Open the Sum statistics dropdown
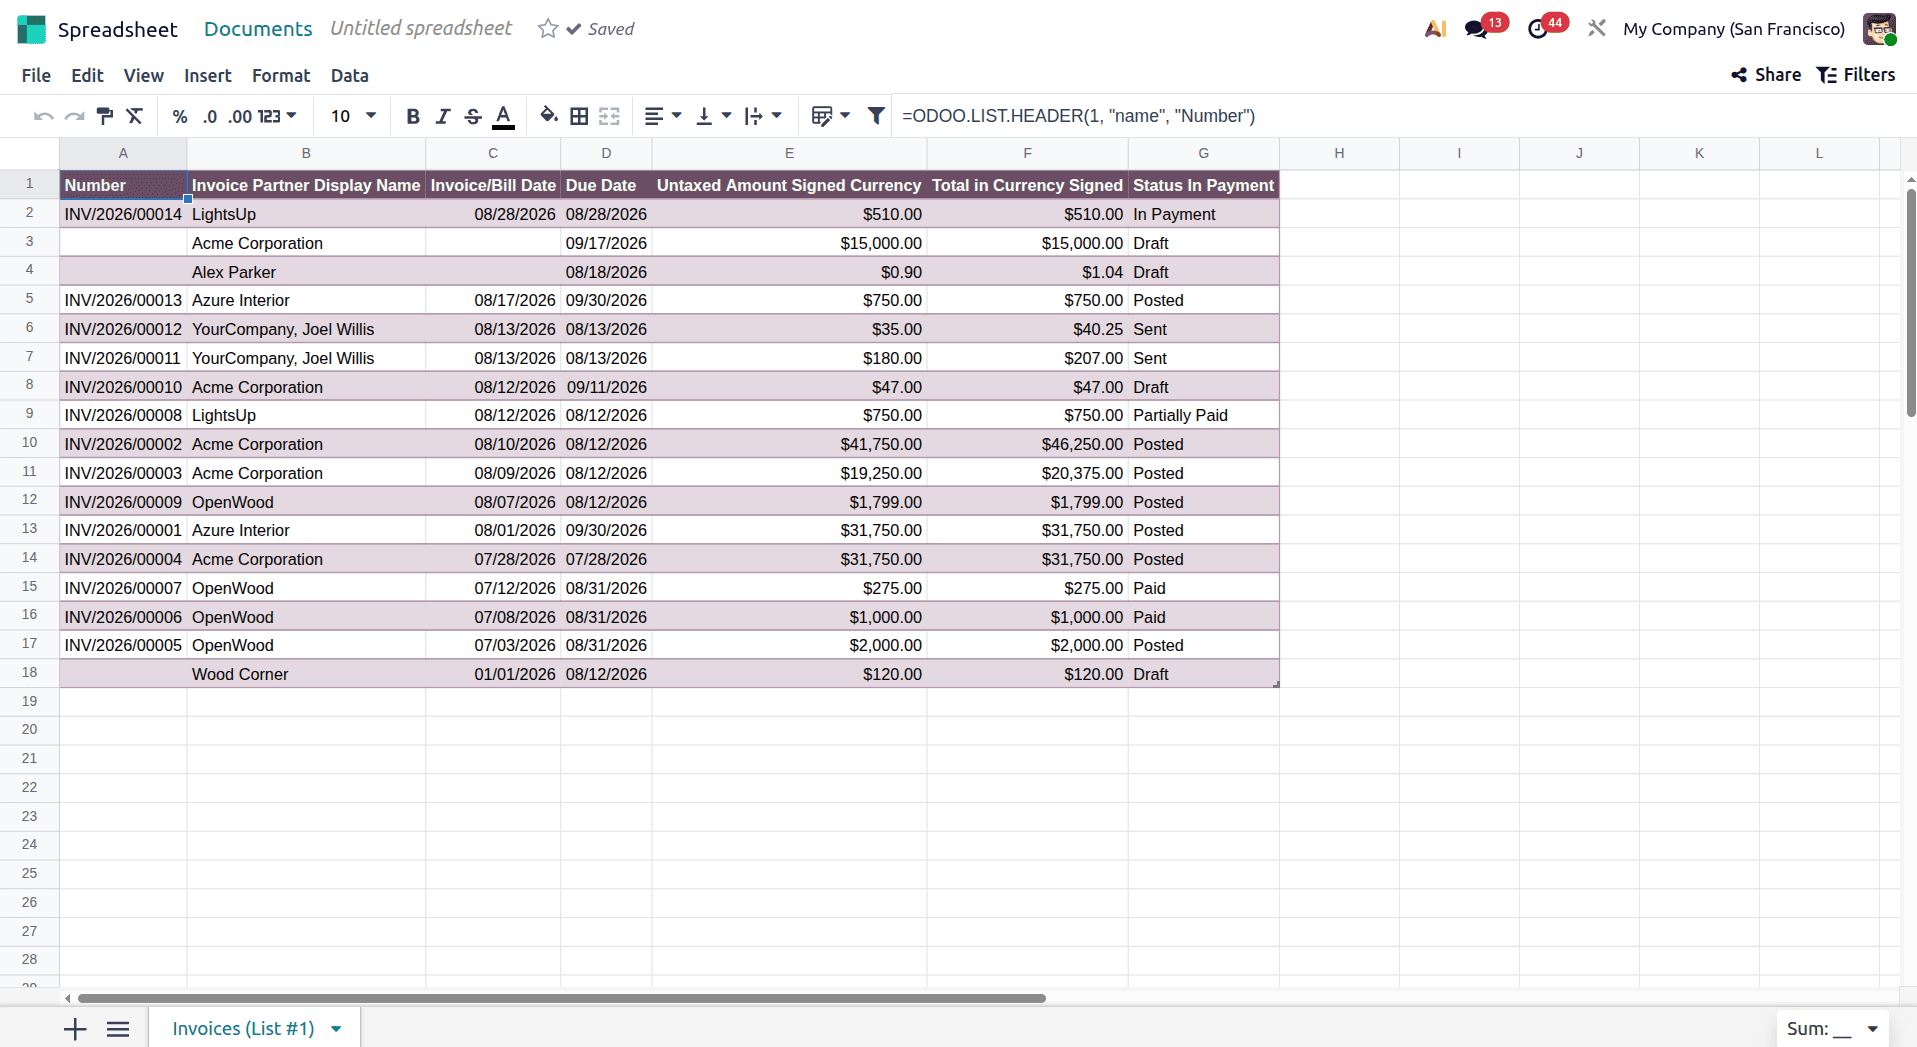The width and height of the screenshot is (1917, 1047). pyautogui.click(x=1832, y=1029)
